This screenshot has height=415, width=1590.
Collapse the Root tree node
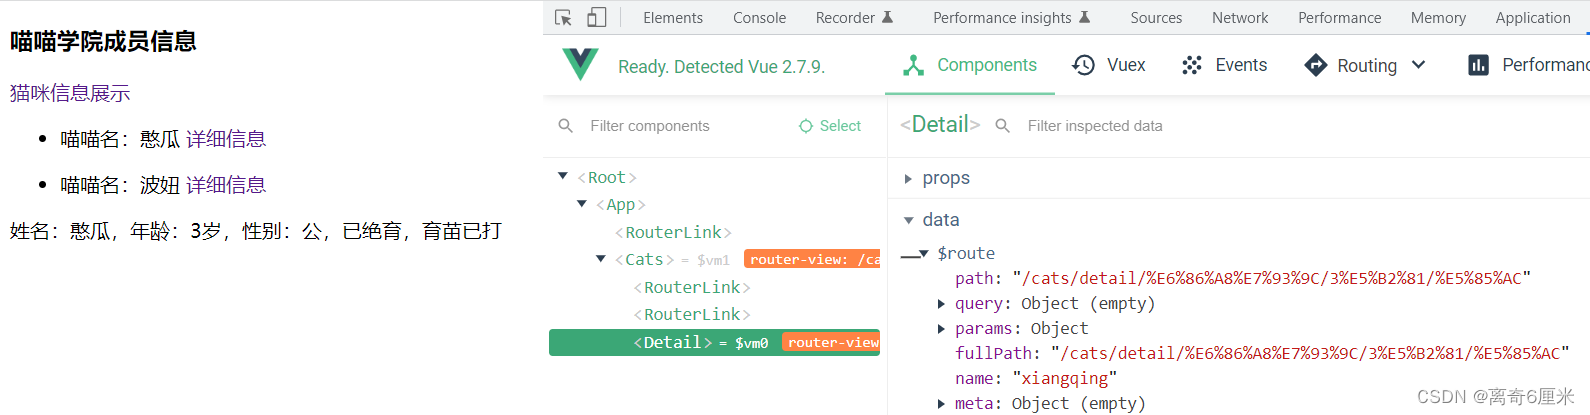tap(563, 176)
